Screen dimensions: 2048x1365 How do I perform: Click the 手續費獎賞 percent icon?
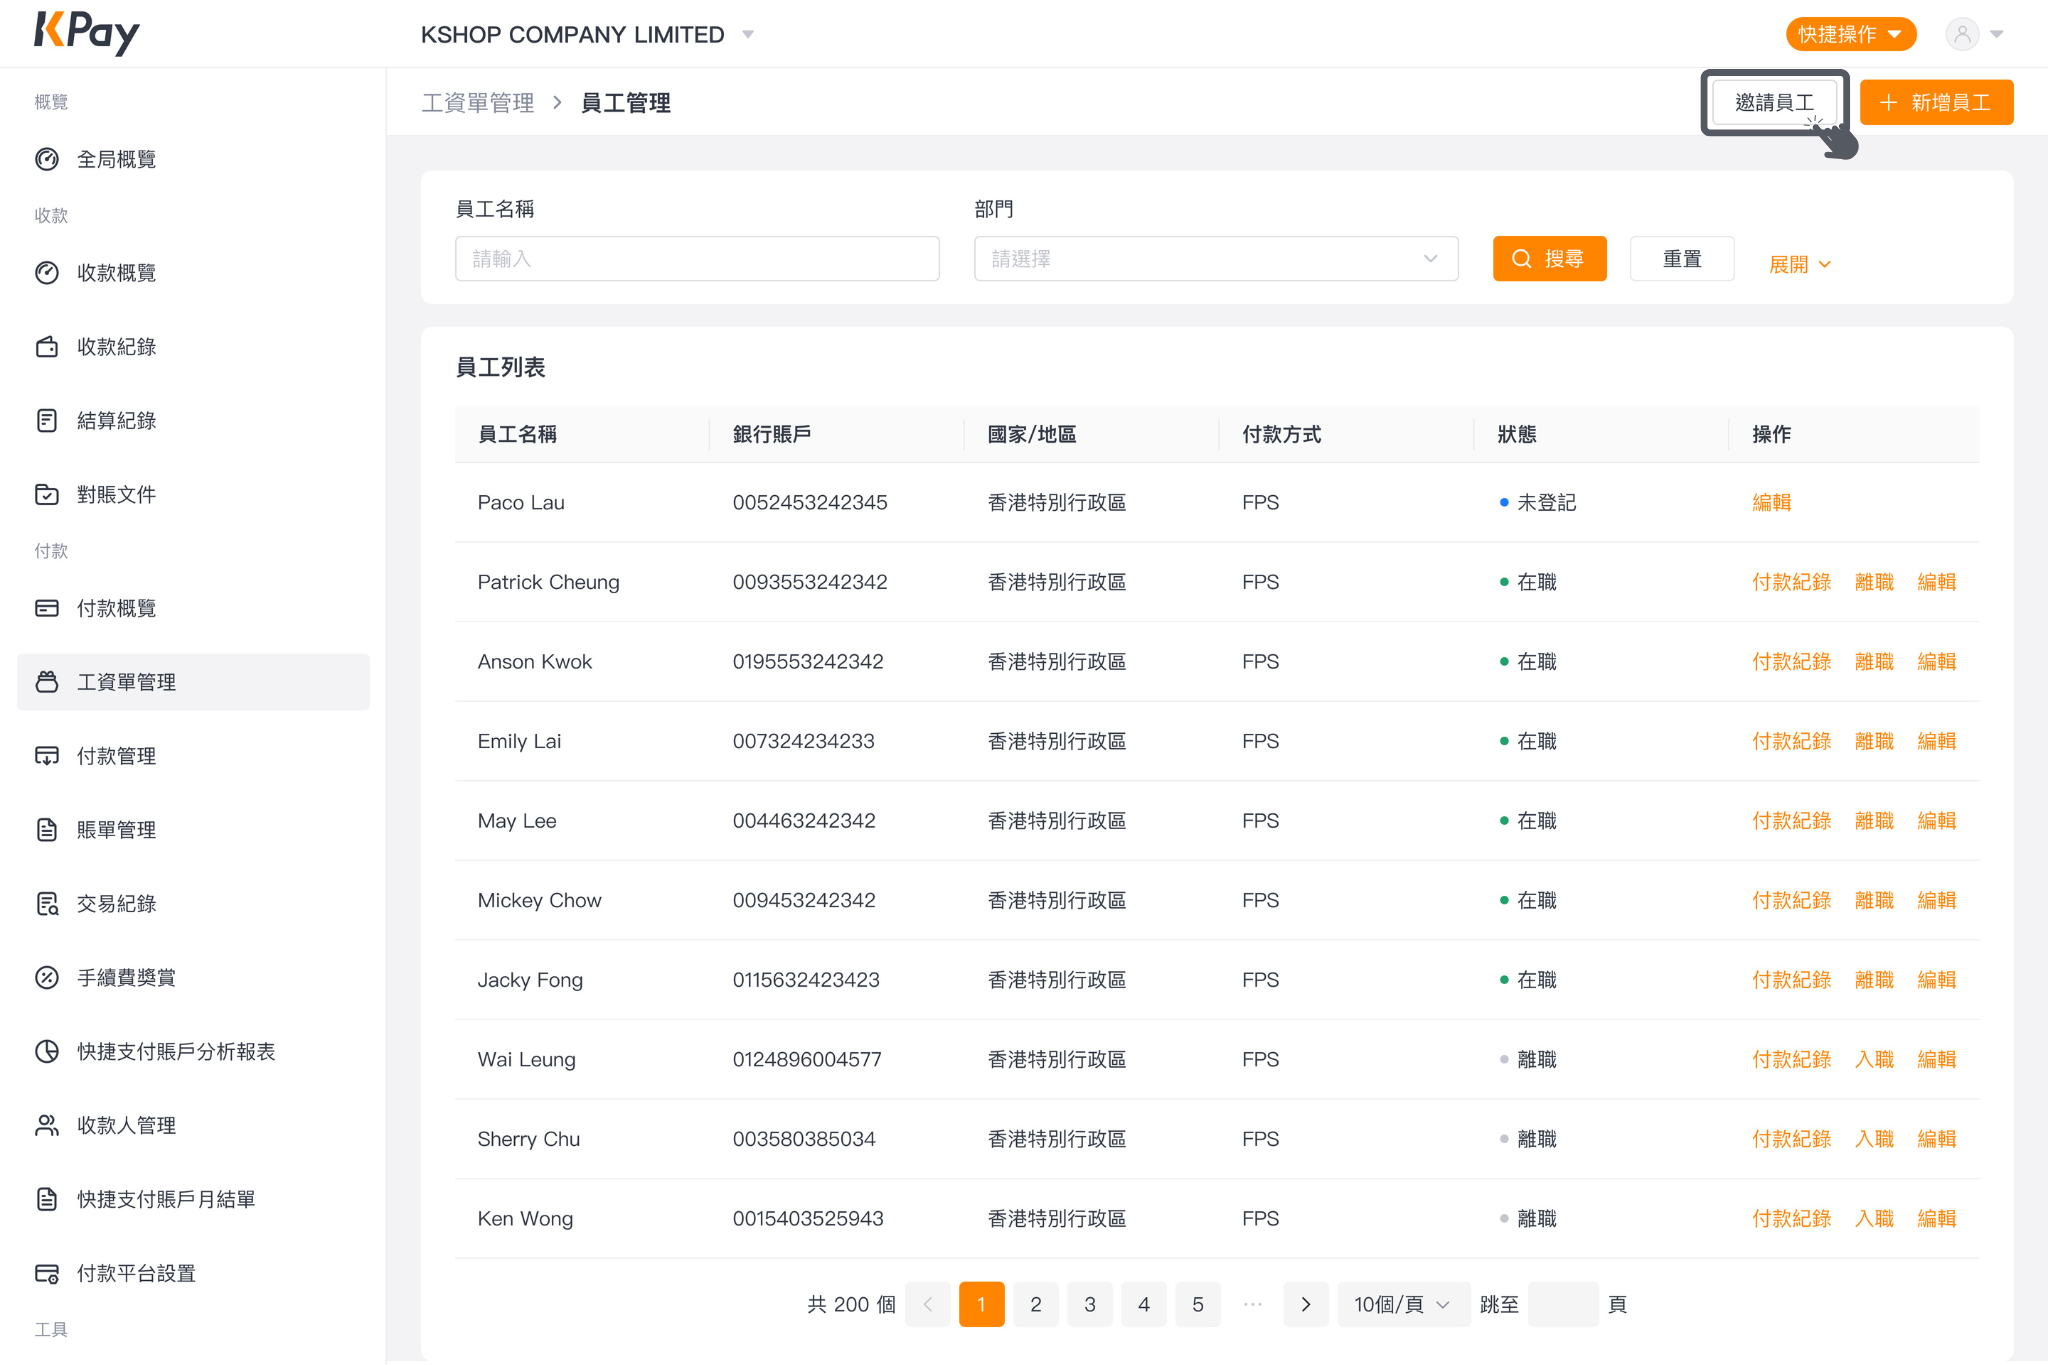pos(47,978)
